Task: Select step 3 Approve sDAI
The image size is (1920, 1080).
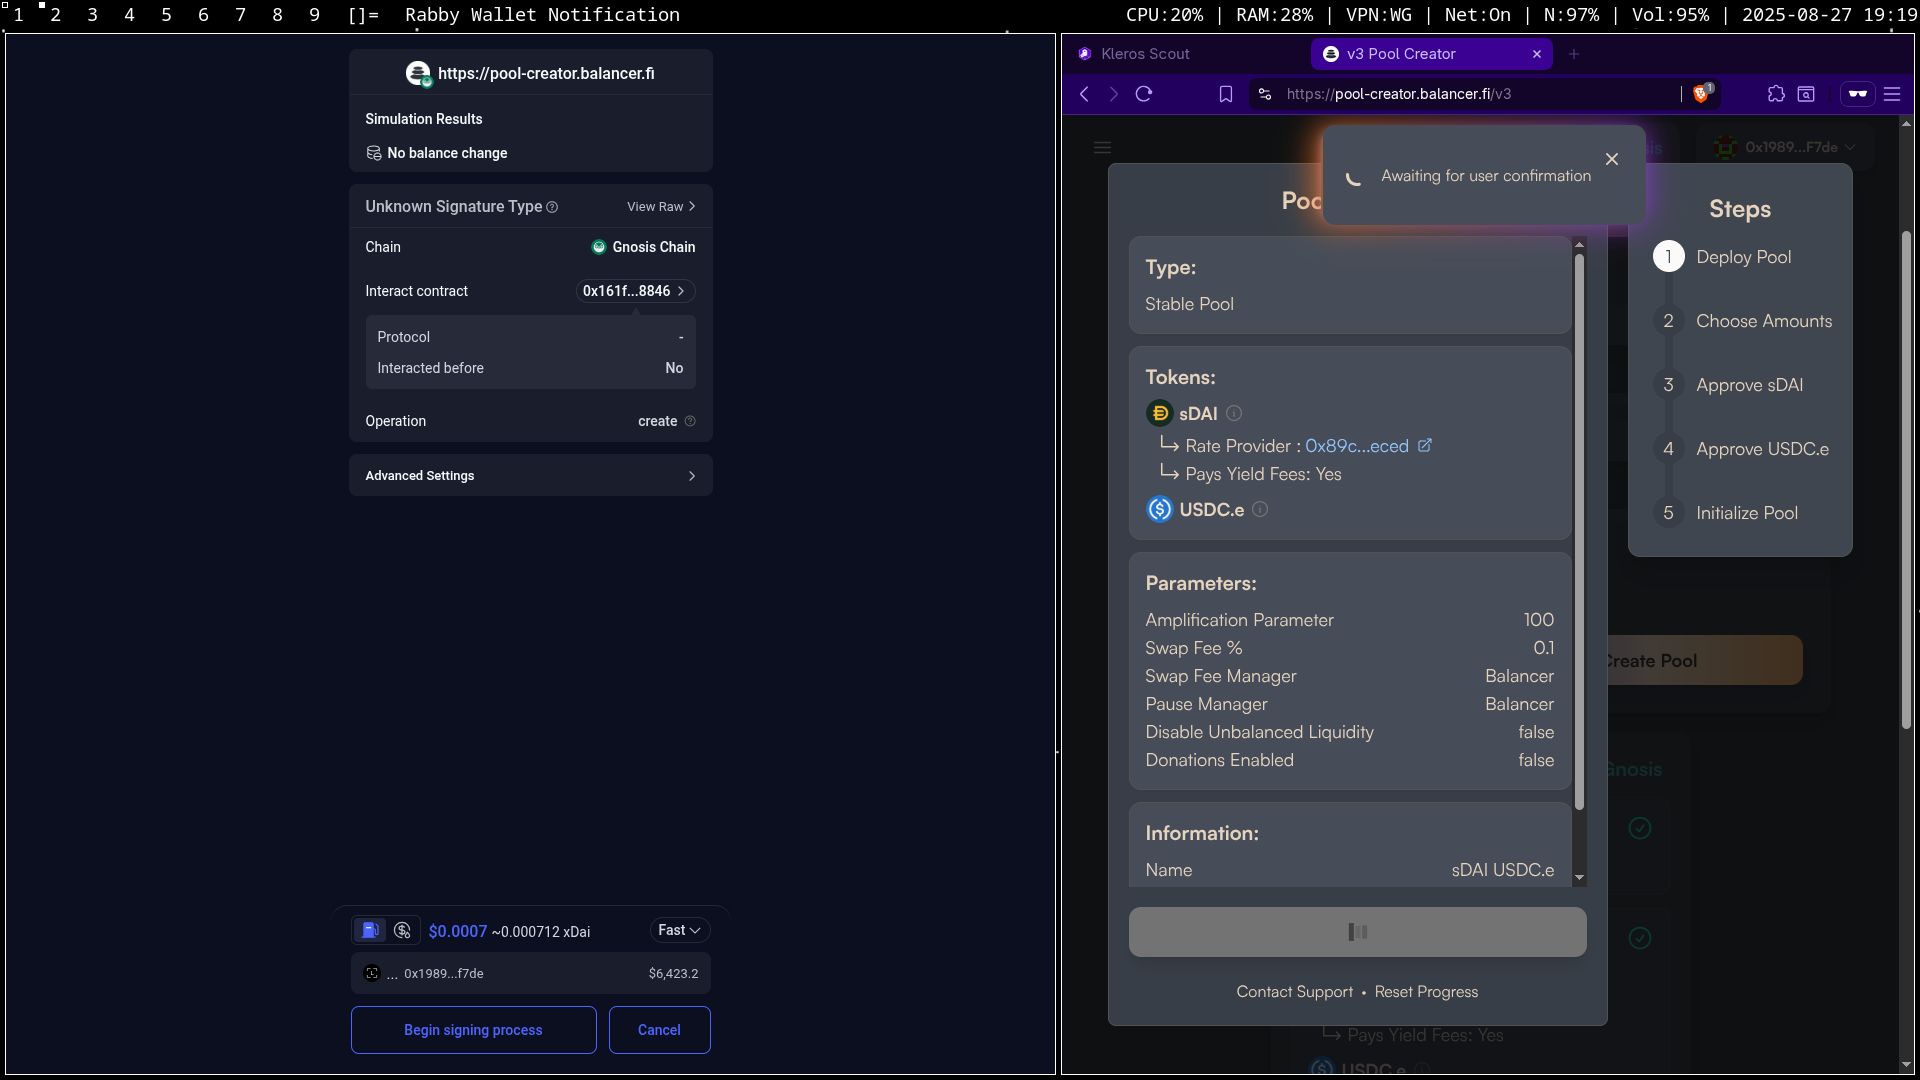Action: coord(1729,385)
